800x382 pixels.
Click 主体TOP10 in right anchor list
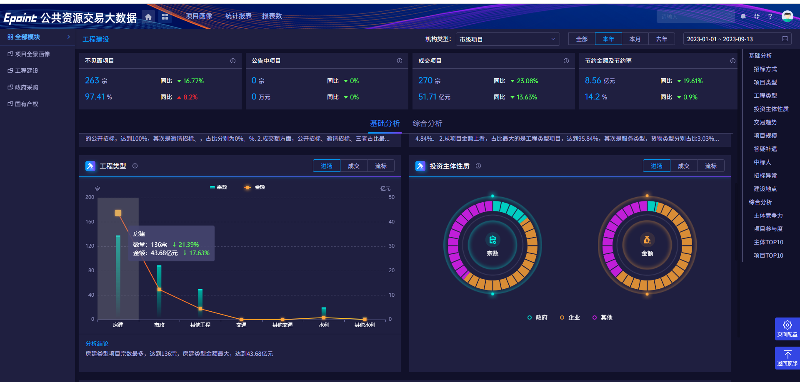click(768, 242)
